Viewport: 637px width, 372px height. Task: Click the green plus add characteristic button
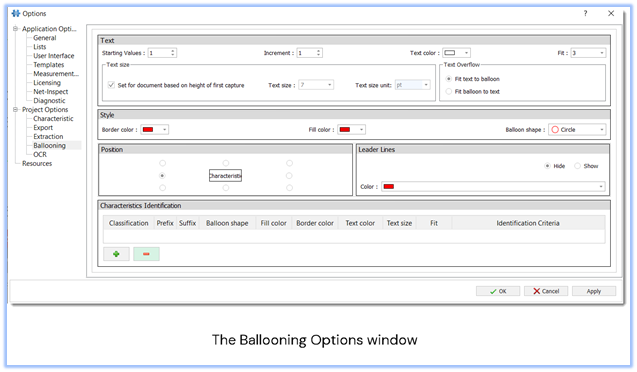(x=116, y=254)
